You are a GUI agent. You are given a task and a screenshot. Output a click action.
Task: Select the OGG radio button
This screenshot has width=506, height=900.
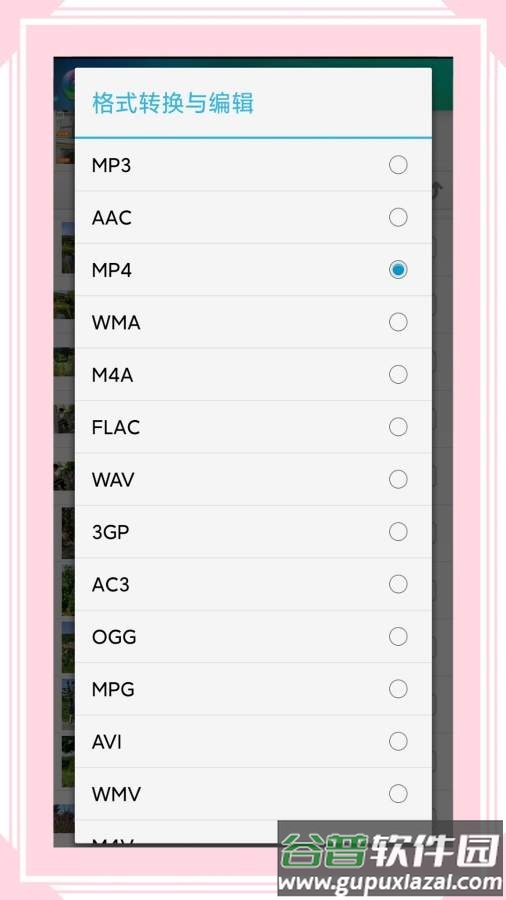[398, 637]
